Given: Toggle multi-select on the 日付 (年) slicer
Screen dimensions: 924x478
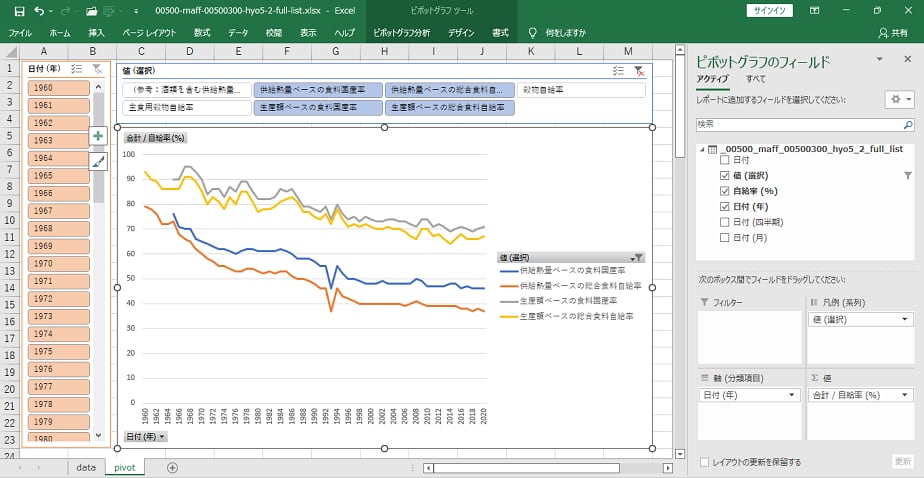Looking at the screenshot, I should pyautogui.click(x=77, y=69).
